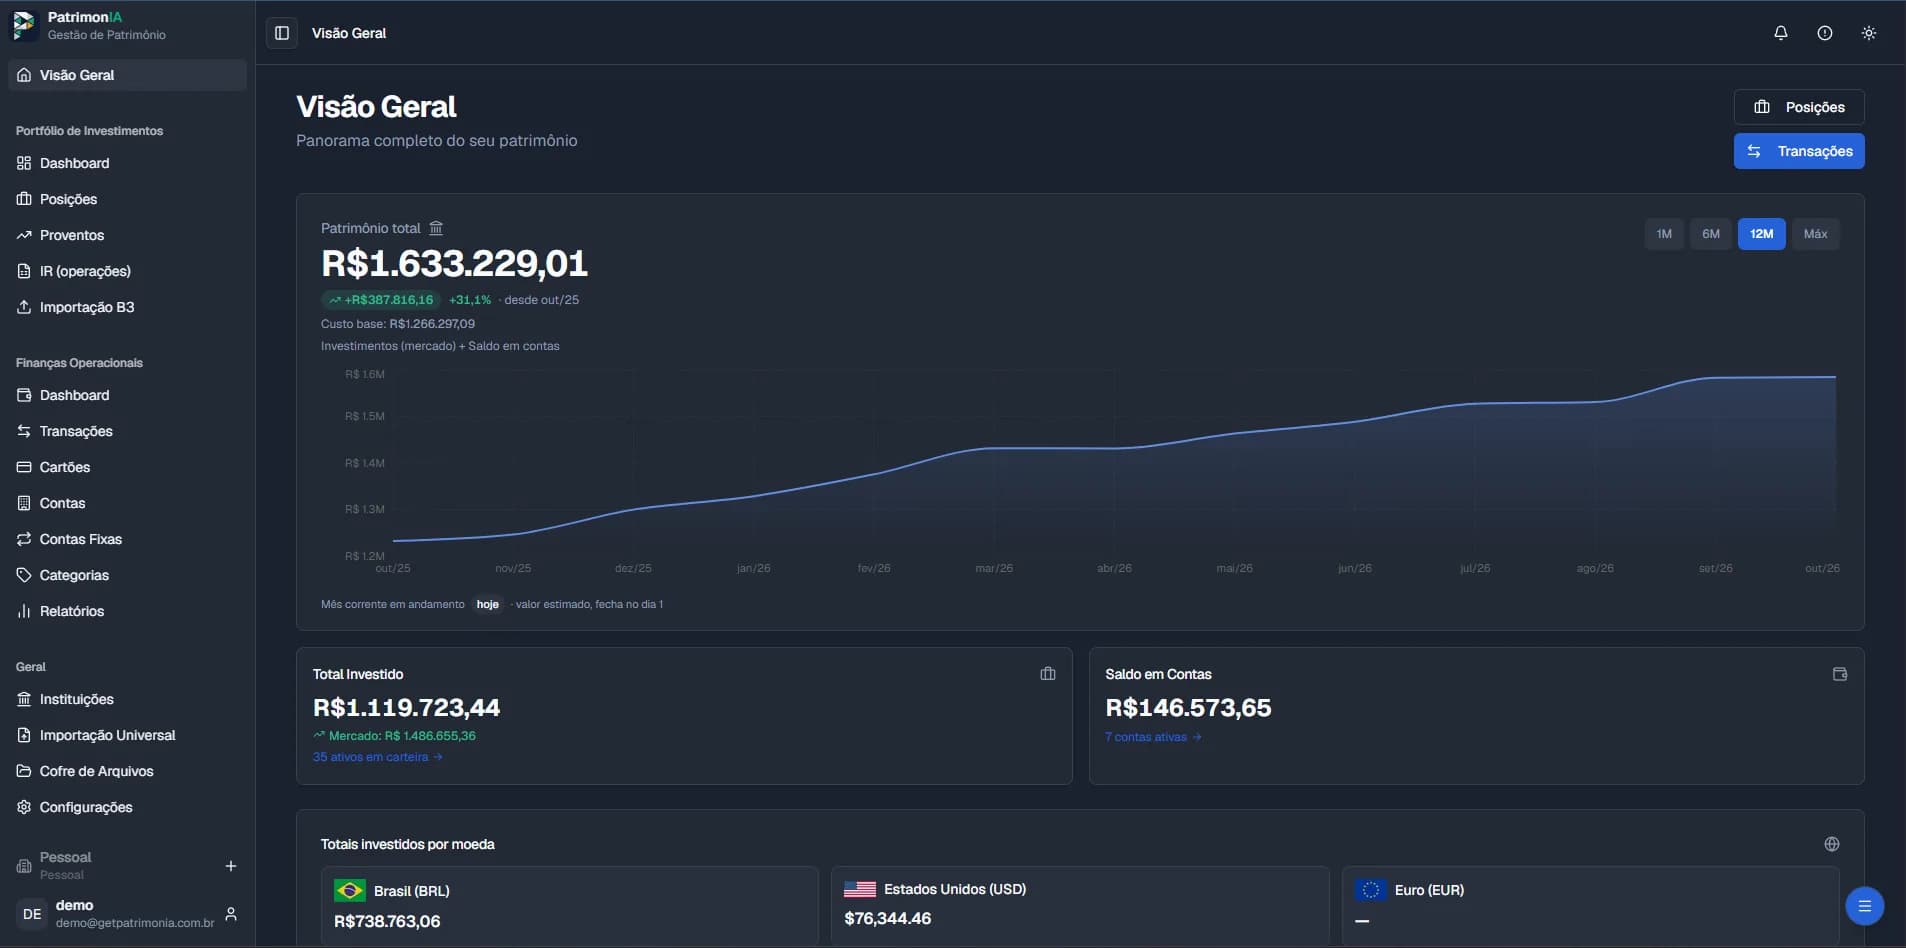Add a new workspace with plus icon
The height and width of the screenshot is (948, 1906).
tap(231, 866)
